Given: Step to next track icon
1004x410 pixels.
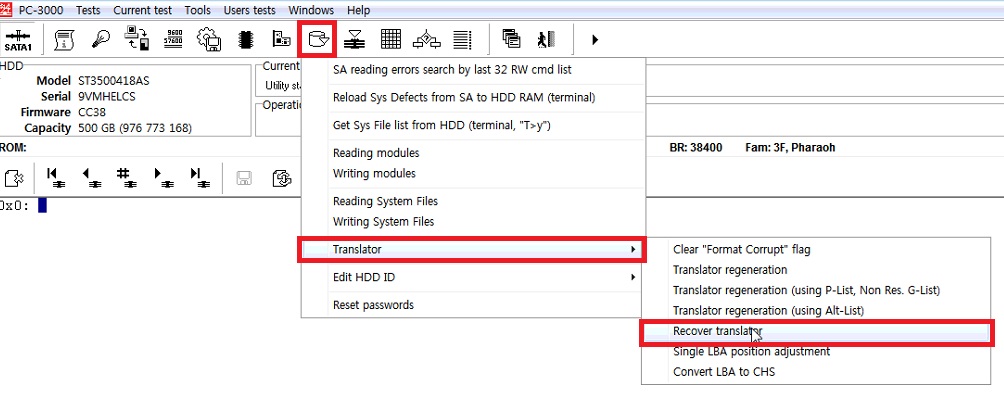Looking at the screenshot, I should coord(163,177).
